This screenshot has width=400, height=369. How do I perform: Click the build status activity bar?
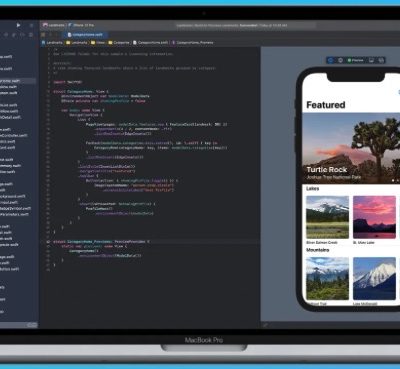point(246,25)
